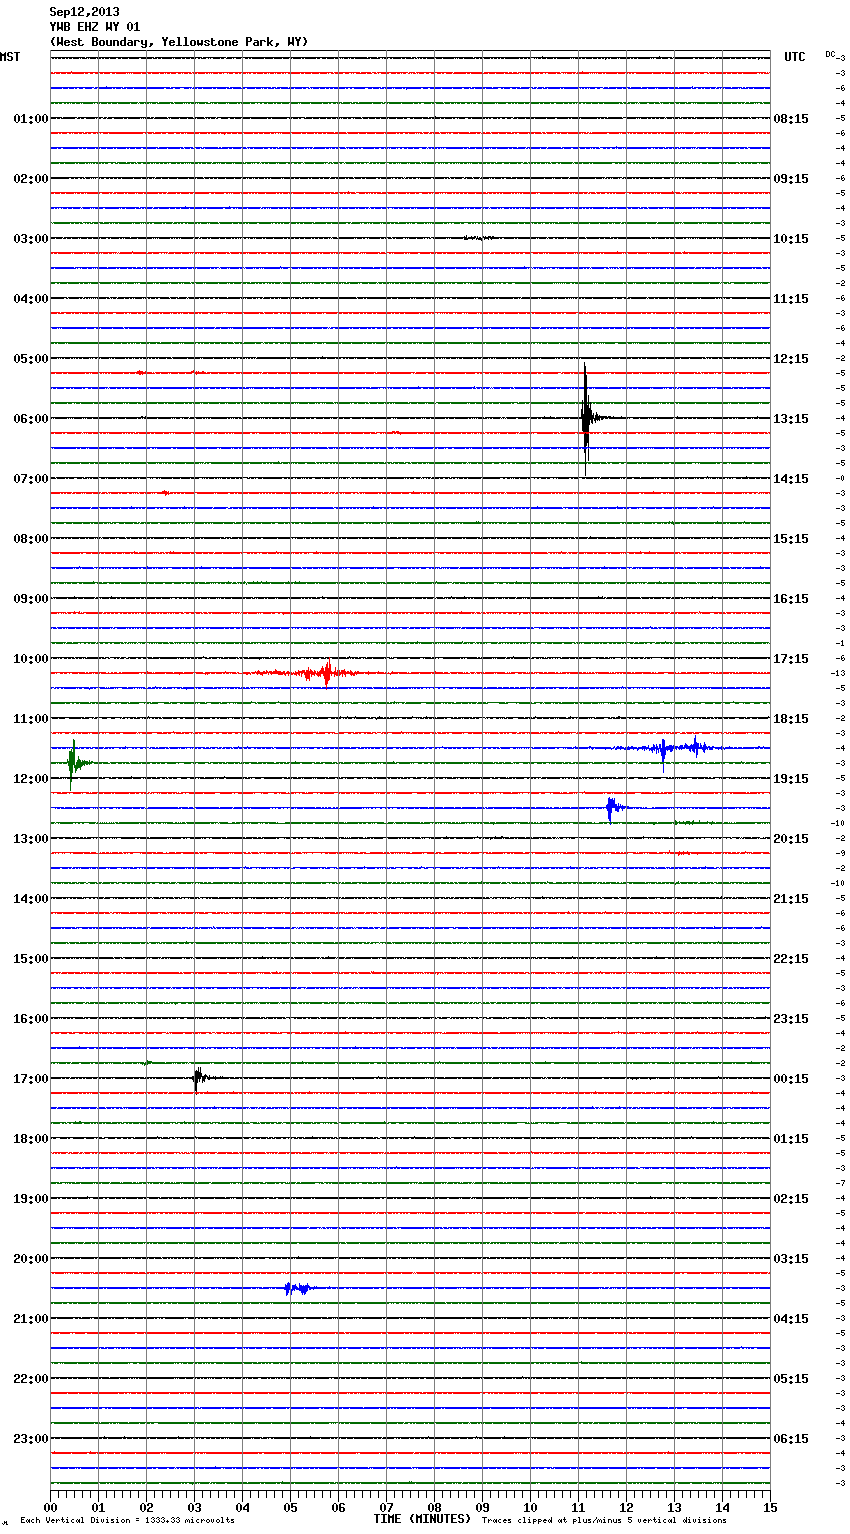The width and height of the screenshot is (850, 1534).
Task: Click the 00:15 UTC time label
Action: (x=791, y=1079)
